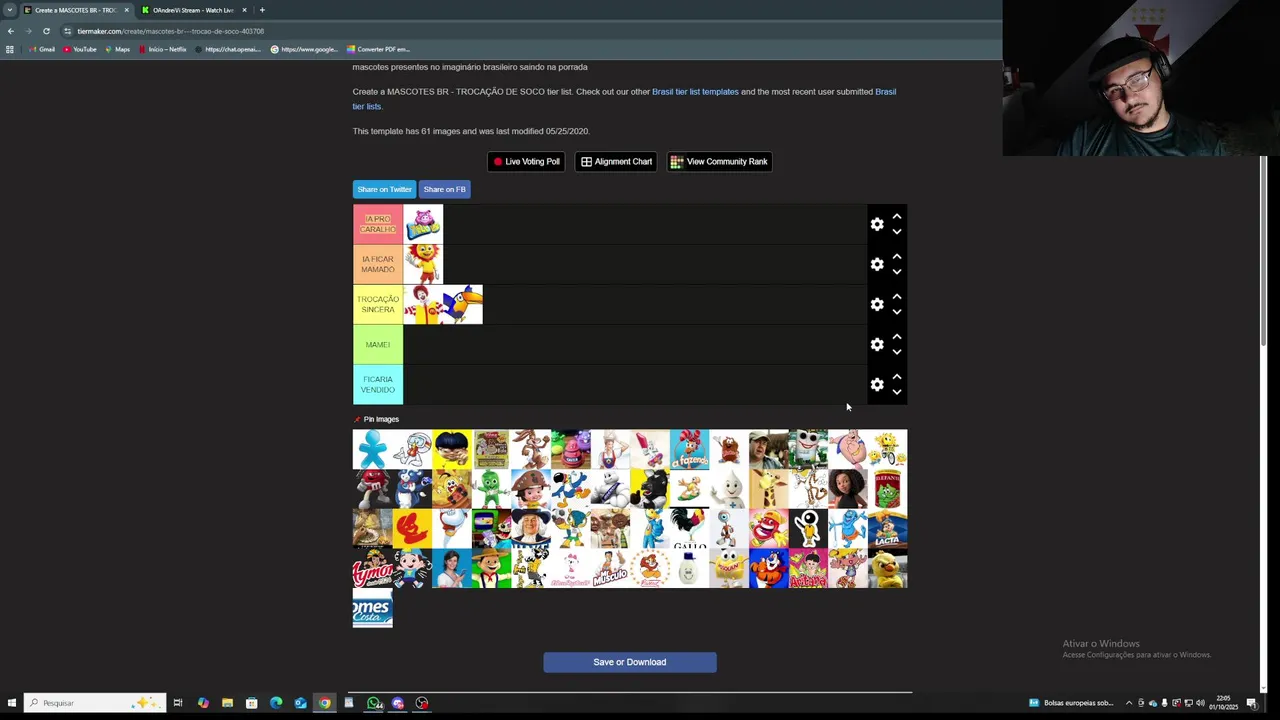Open the Gmail bookmark
Image resolution: width=1280 pixels, height=720 pixels.
click(42, 49)
